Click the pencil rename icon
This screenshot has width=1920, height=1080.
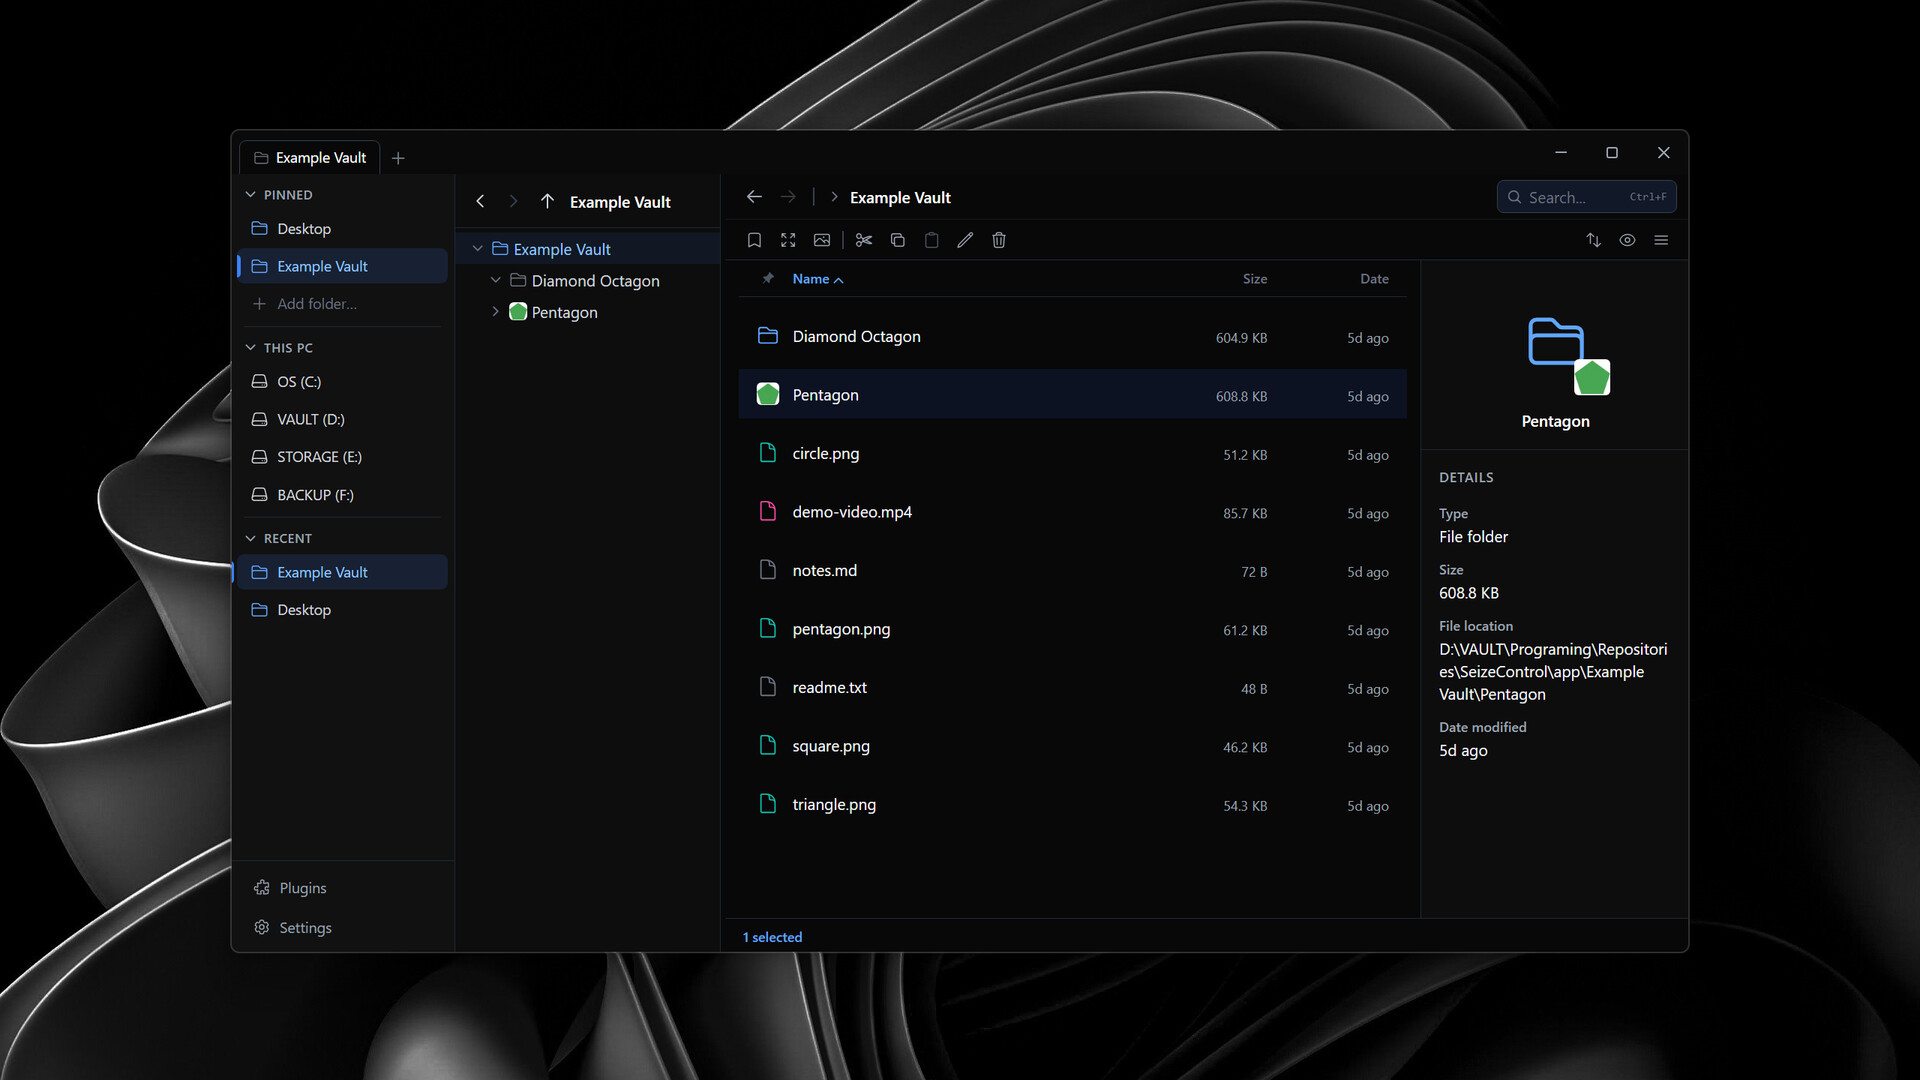965,240
